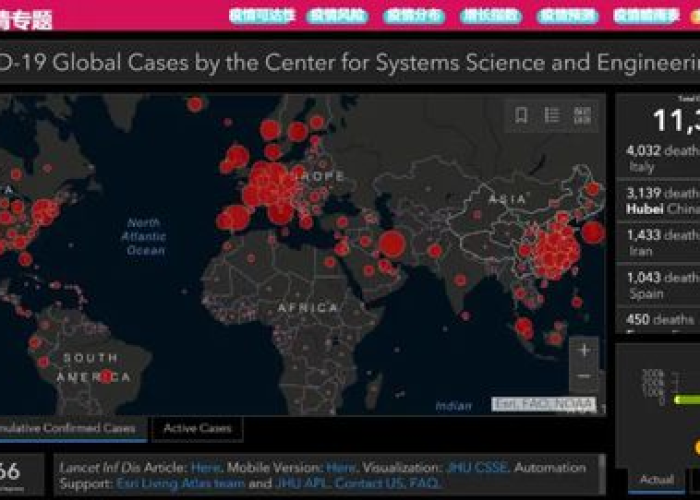Switch to the Active Cases tab
The width and height of the screenshot is (700, 500).
(x=197, y=429)
